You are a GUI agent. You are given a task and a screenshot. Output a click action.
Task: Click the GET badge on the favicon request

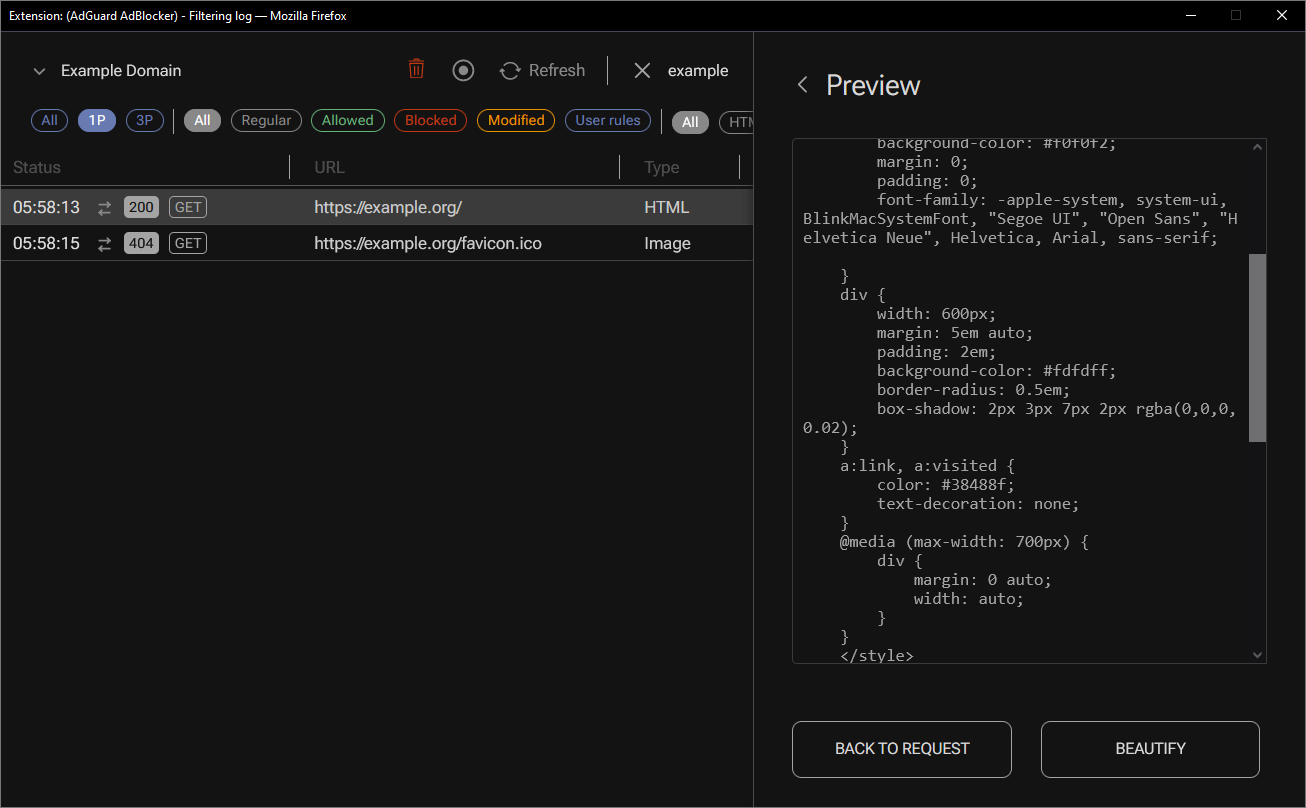(x=187, y=243)
